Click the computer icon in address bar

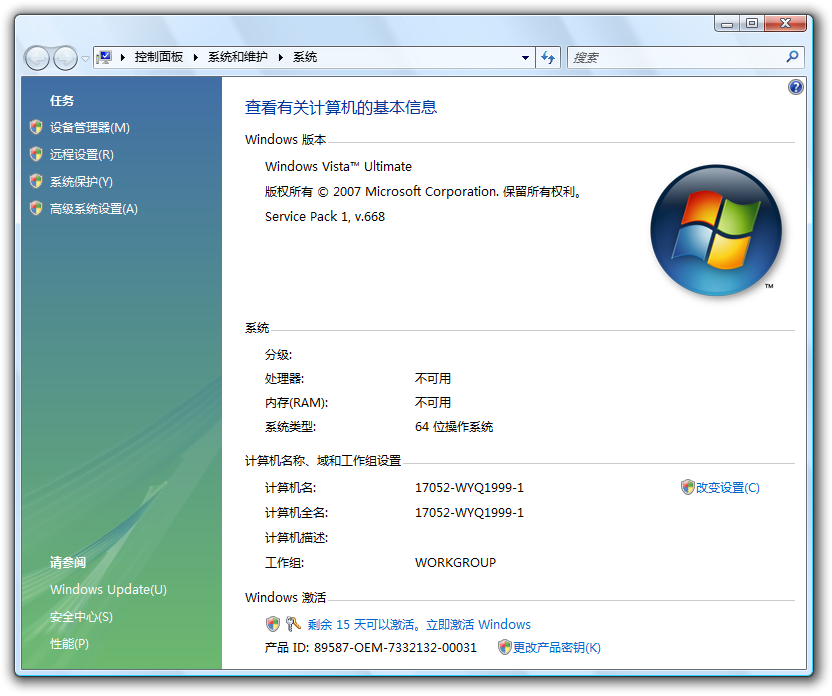point(105,57)
